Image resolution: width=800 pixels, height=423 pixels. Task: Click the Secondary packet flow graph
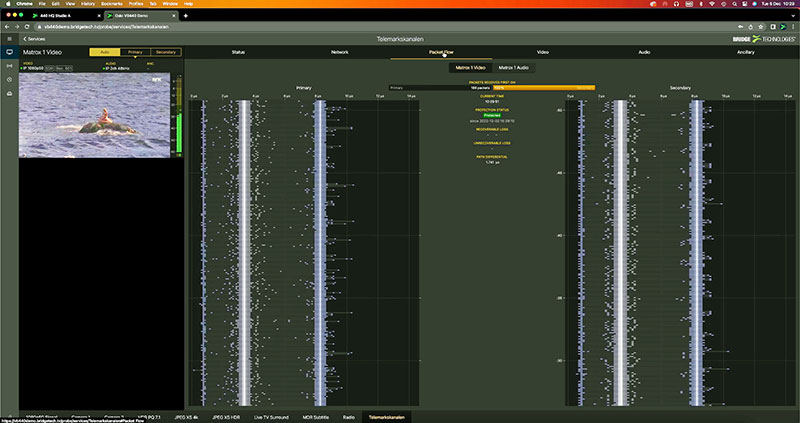(680, 253)
